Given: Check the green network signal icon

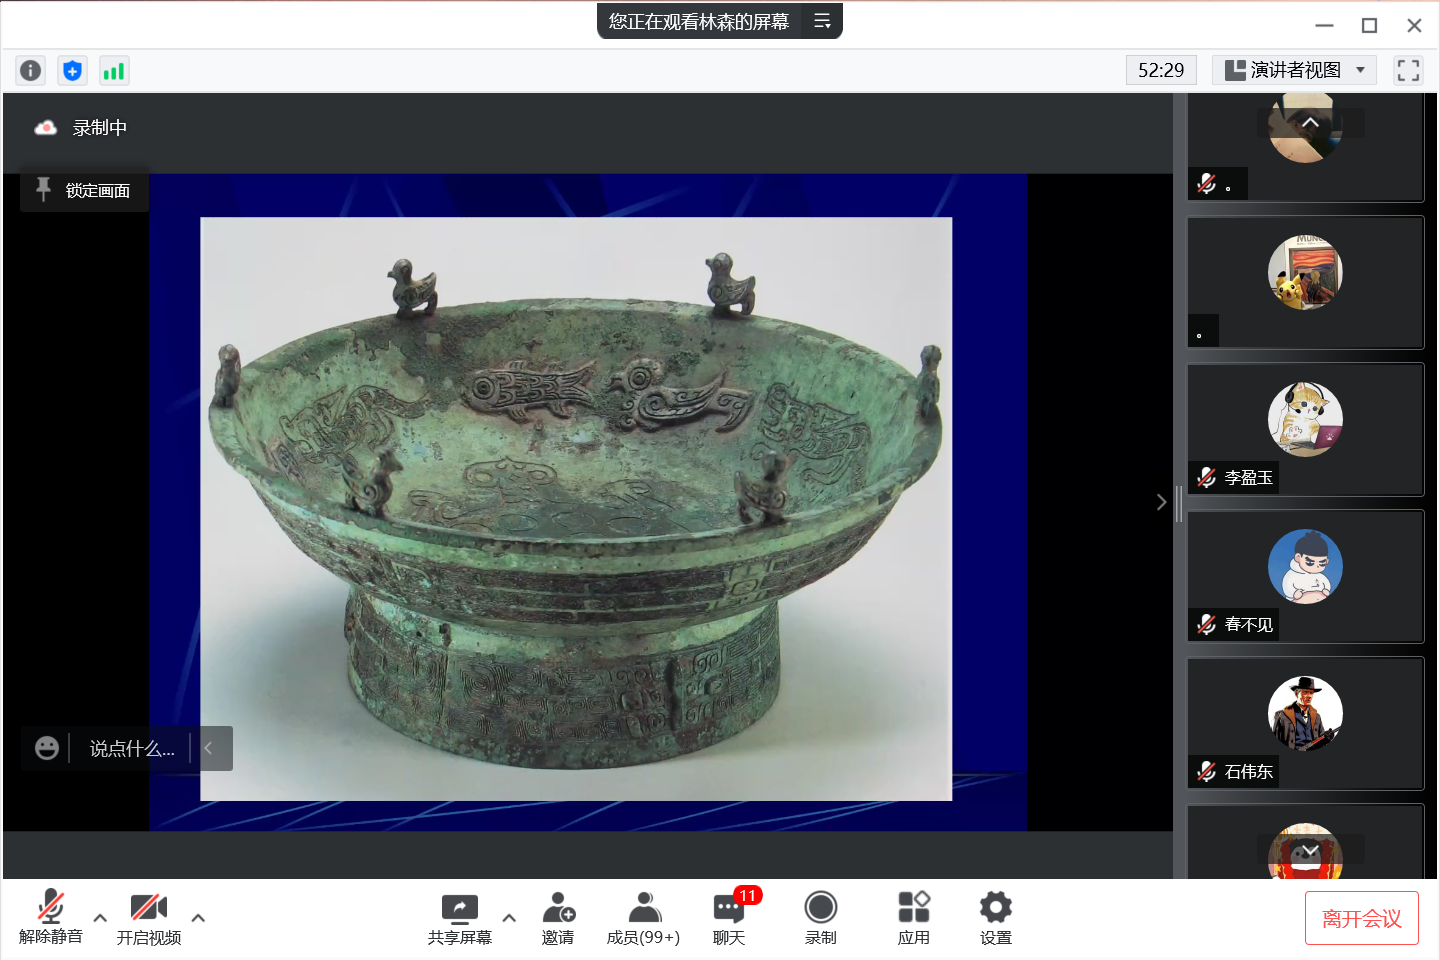Looking at the screenshot, I should 114,70.
